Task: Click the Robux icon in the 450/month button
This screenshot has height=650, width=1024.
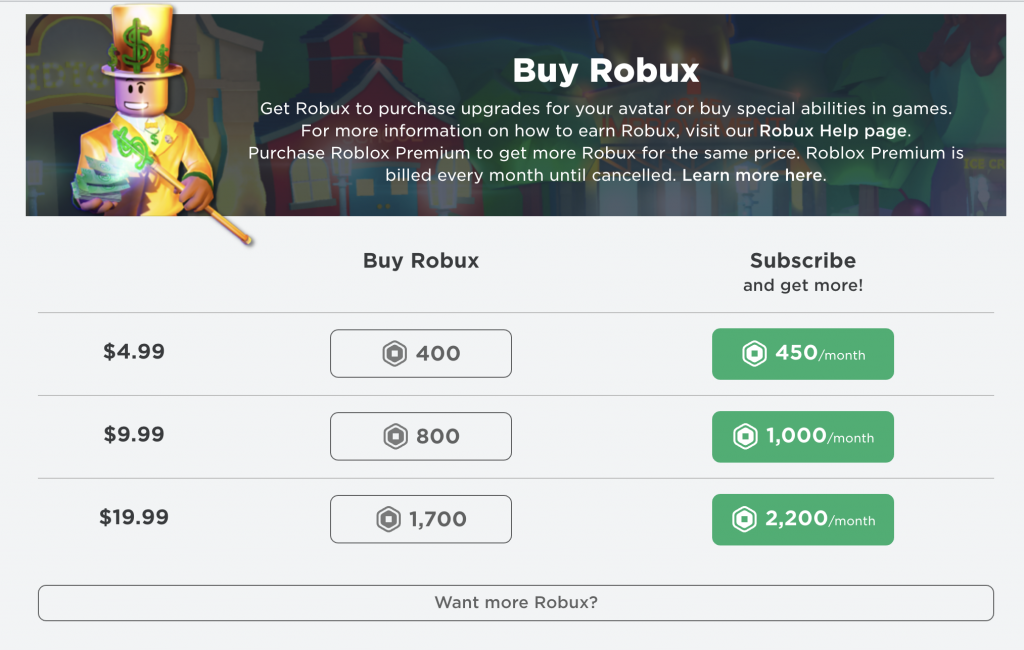Action: coord(757,353)
